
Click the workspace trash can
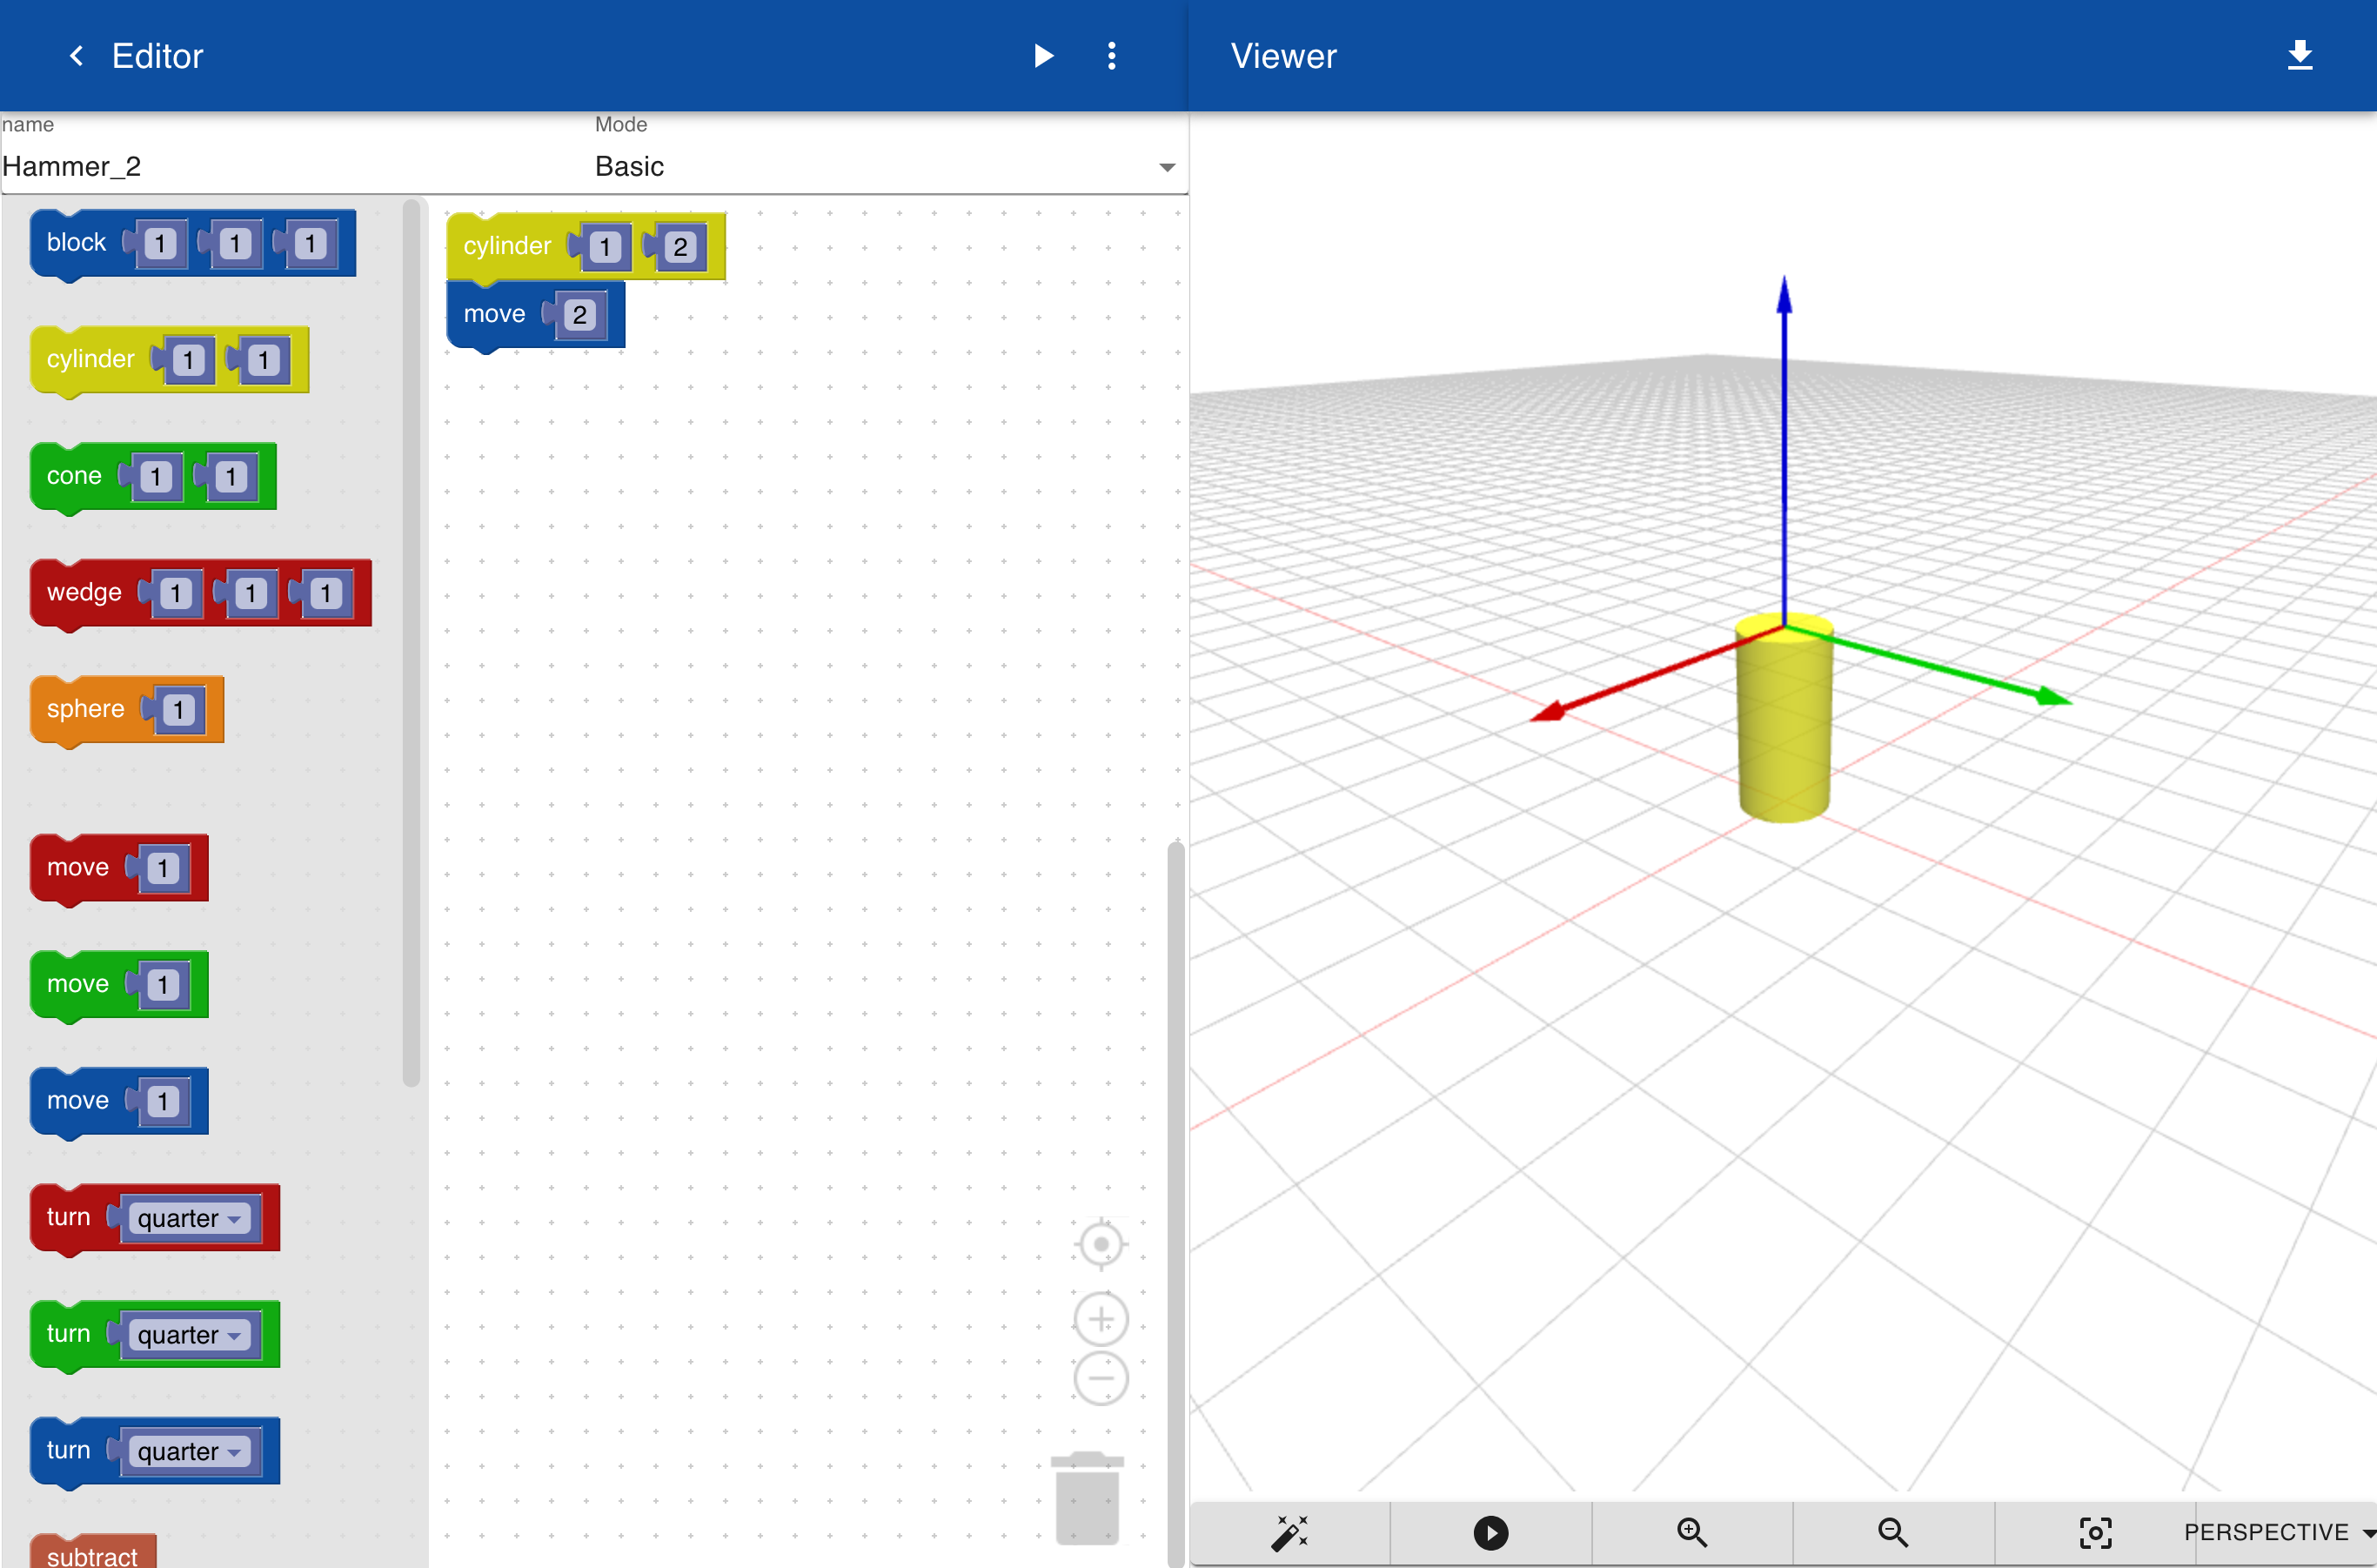[x=1087, y=1497]
